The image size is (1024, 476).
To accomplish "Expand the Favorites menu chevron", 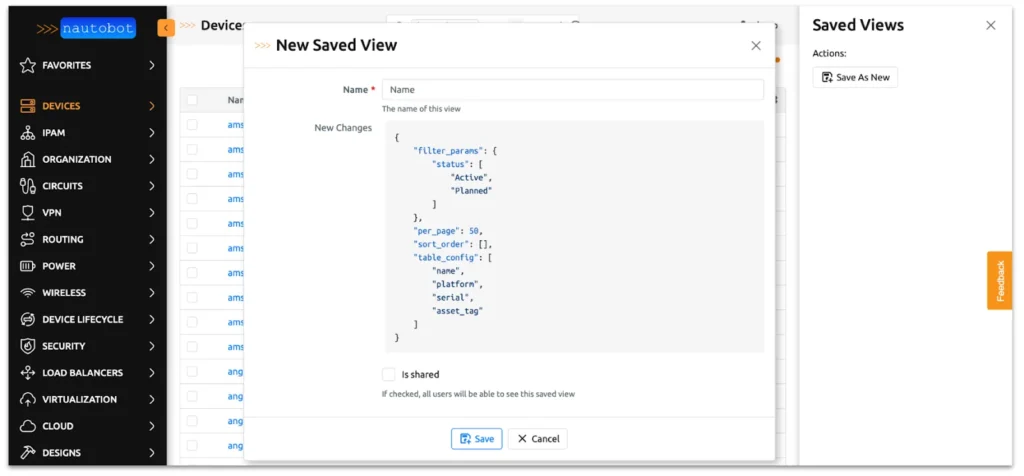I will point(152,65).
